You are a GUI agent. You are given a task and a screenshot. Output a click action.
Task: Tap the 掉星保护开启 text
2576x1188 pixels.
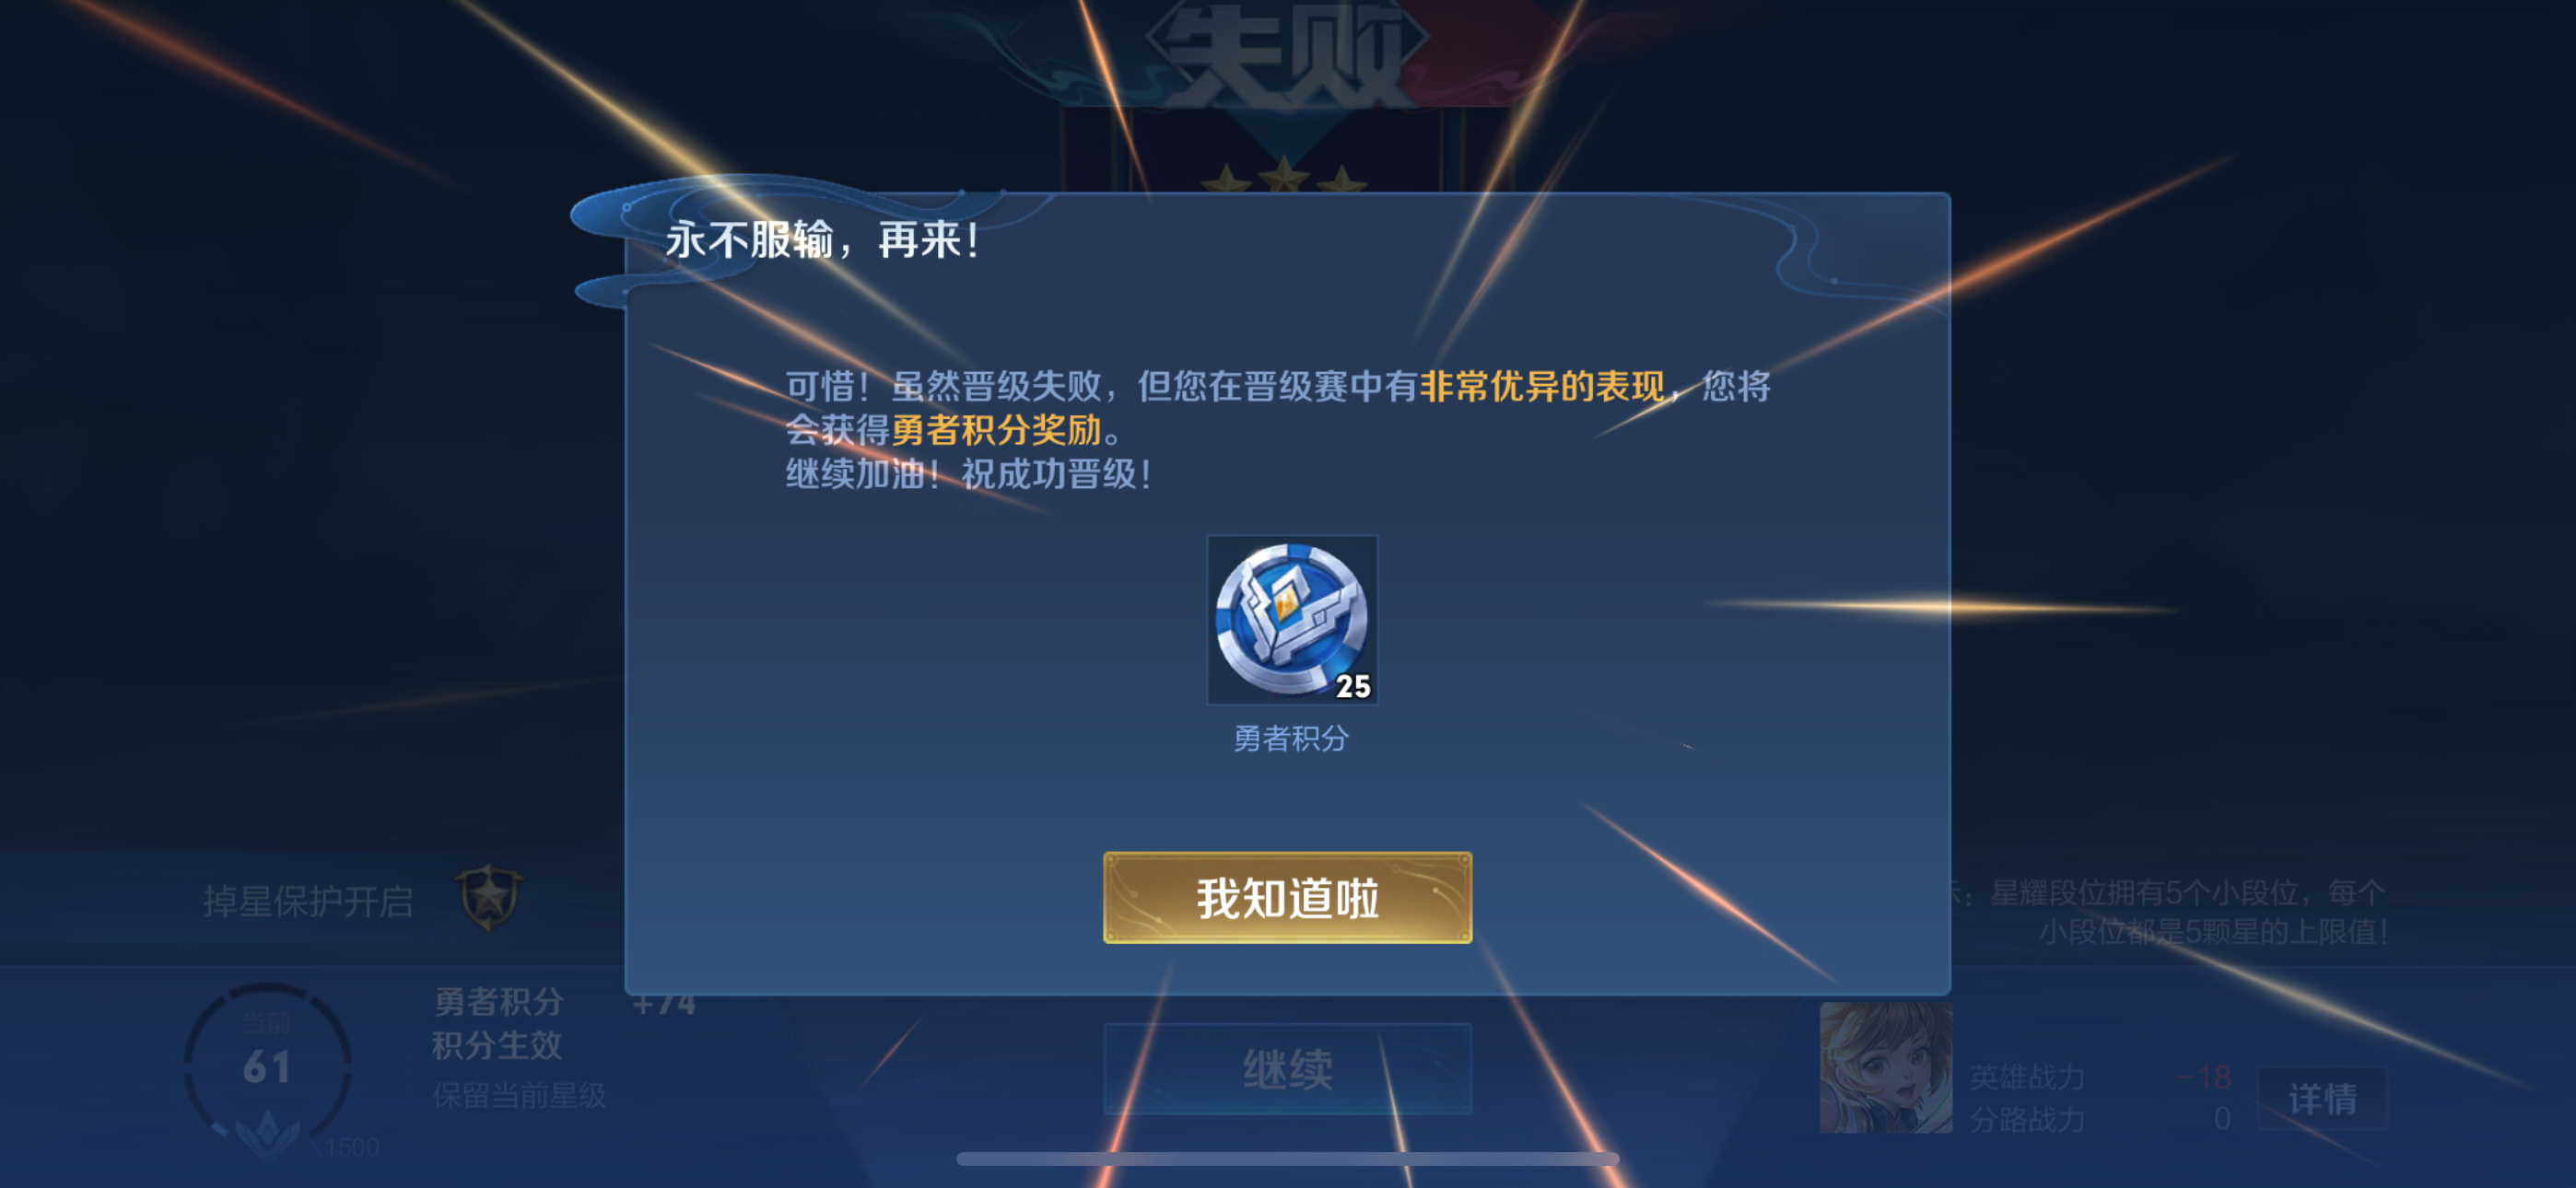coord(308,901)
